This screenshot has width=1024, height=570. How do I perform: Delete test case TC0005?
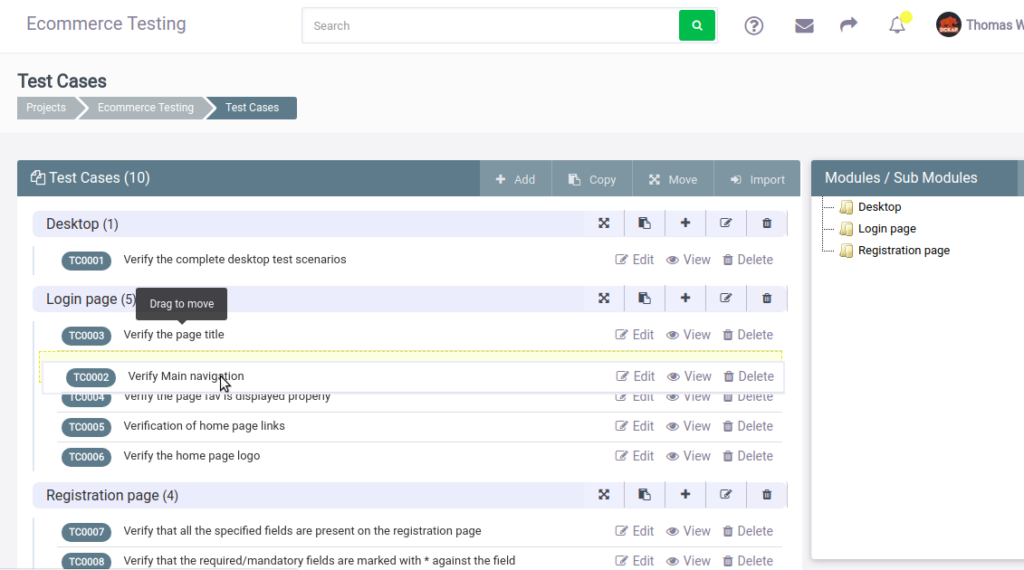pyautogui.click(x=748, y=426)
